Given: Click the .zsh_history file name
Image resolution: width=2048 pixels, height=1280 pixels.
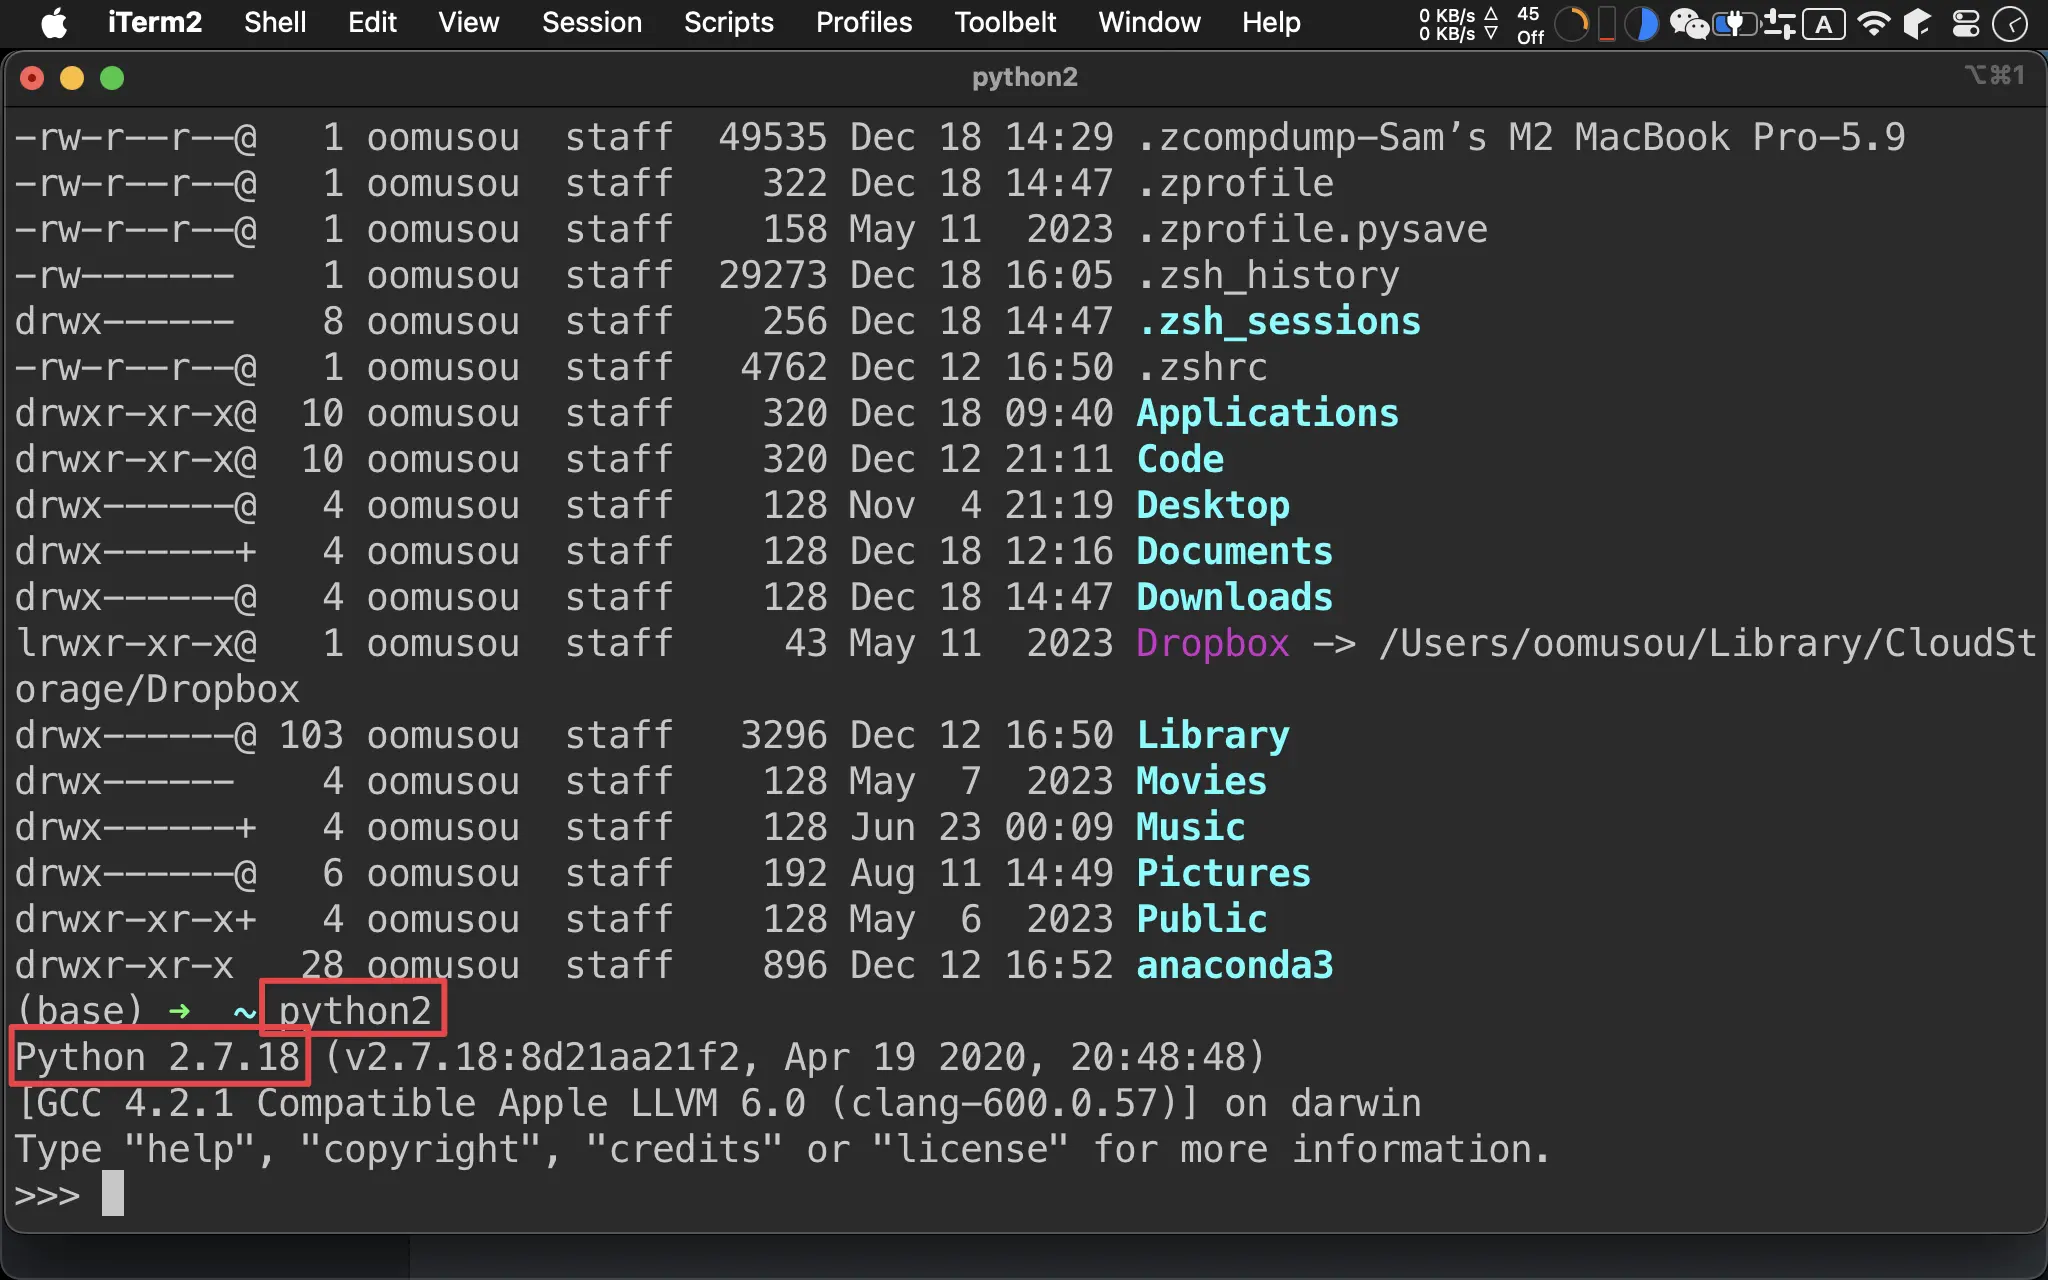Looking at the screenshot, I should point(1269,276).
